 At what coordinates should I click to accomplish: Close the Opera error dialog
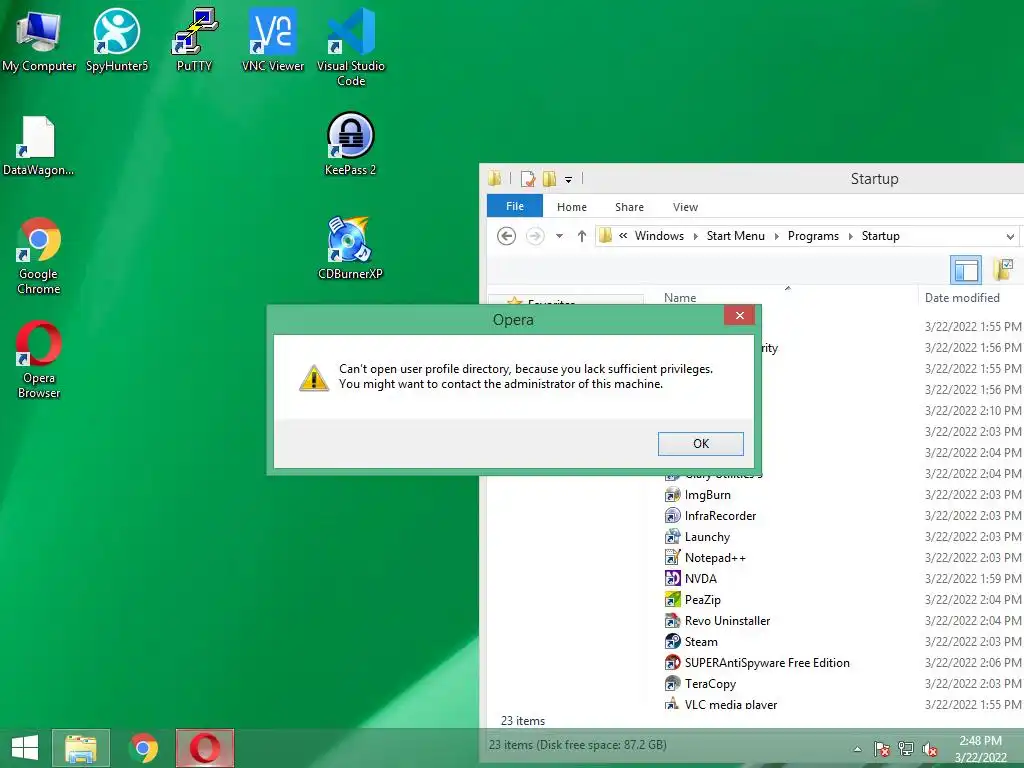point(739,315)
